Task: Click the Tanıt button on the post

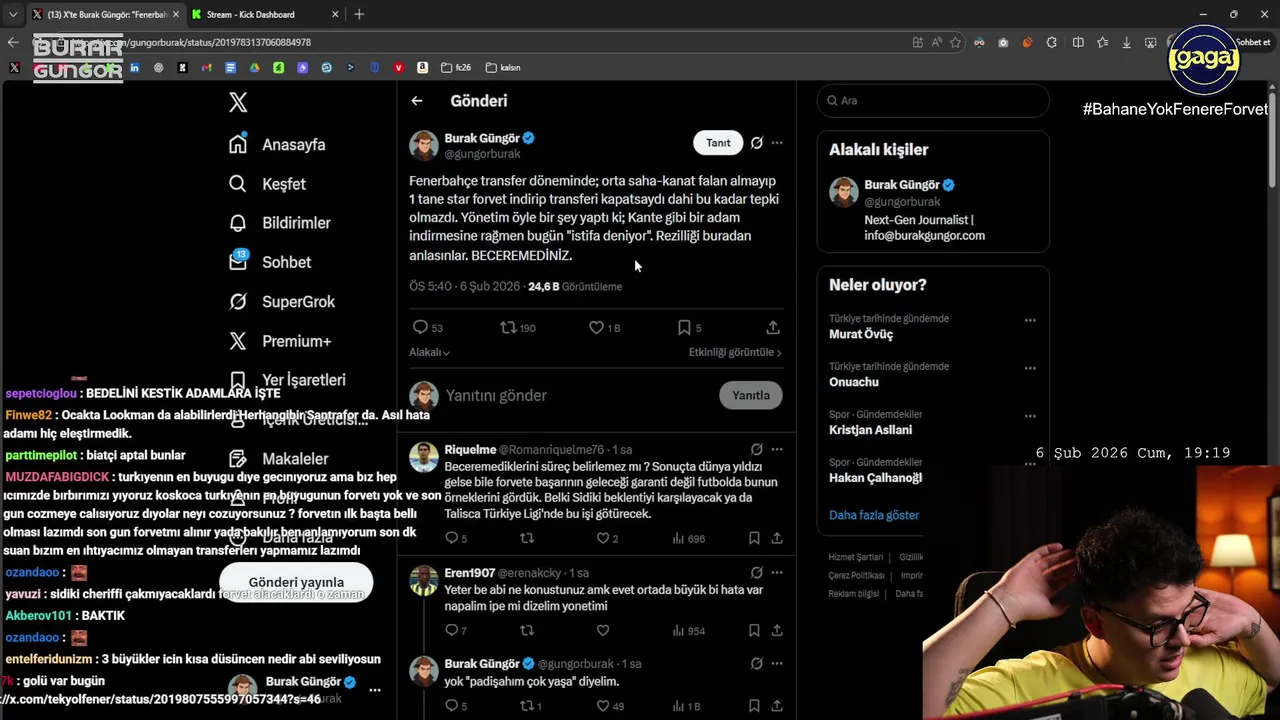Action: (718, 143)
